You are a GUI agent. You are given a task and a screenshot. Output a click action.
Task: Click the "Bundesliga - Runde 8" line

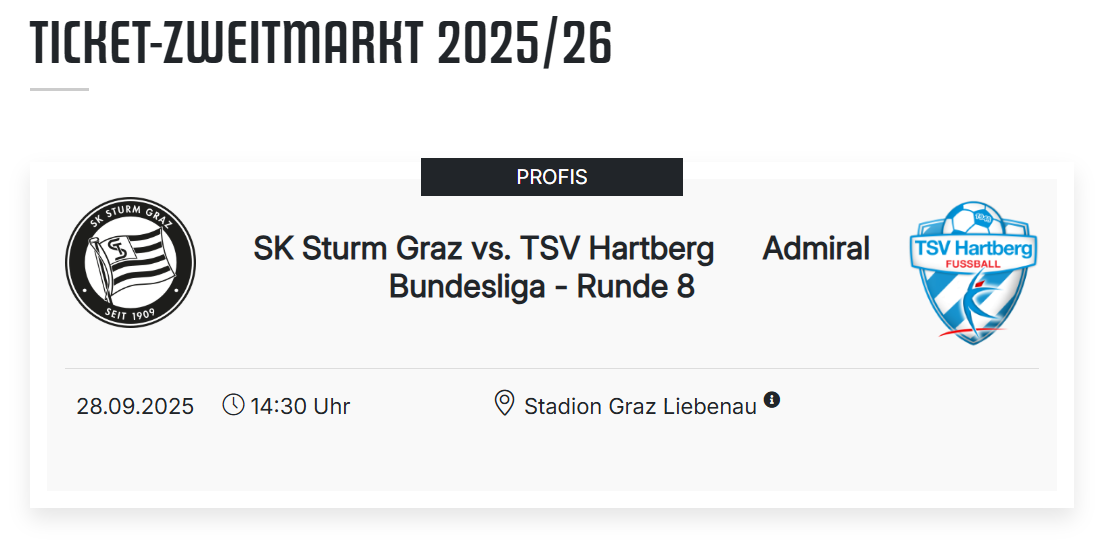(542, 287)
